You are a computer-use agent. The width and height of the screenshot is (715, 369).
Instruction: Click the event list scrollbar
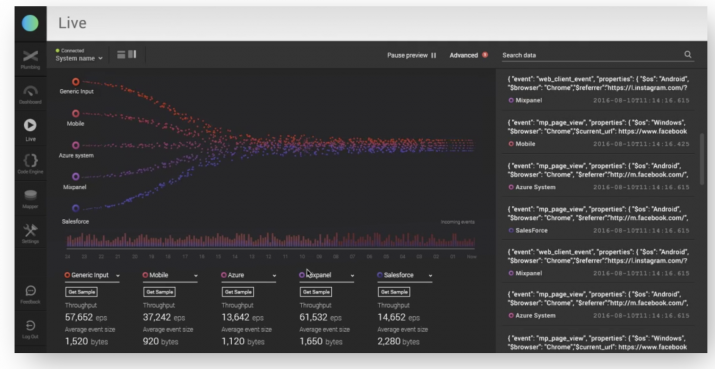(x=703, y=159)
